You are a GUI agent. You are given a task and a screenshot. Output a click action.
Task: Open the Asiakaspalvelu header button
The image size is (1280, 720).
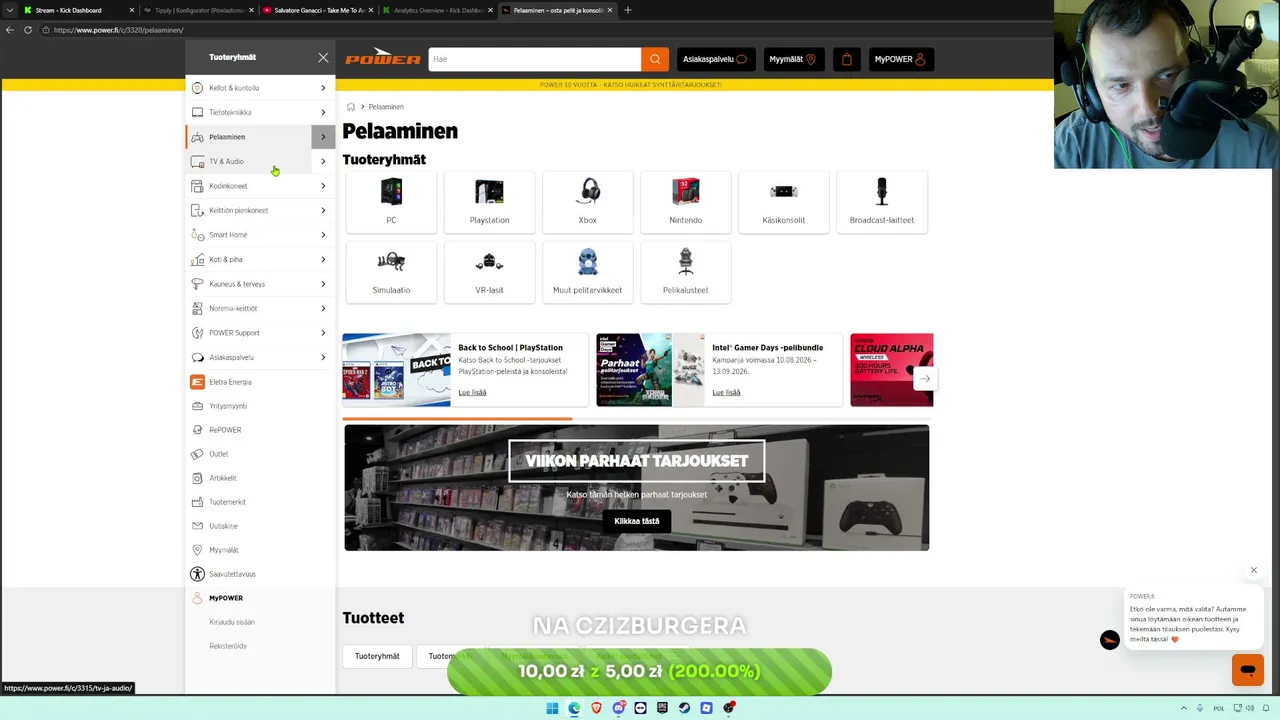(715, 59)
